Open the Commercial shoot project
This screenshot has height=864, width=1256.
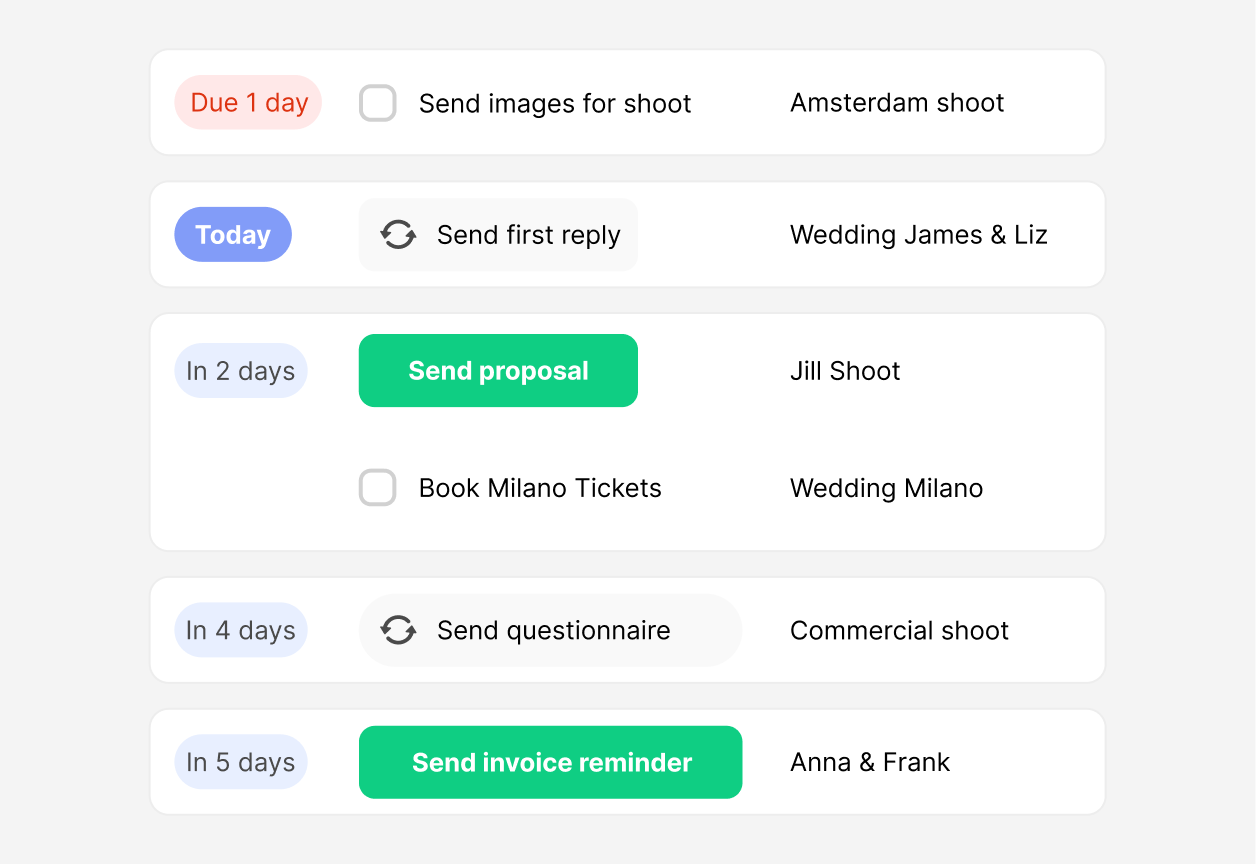(899, 630)
